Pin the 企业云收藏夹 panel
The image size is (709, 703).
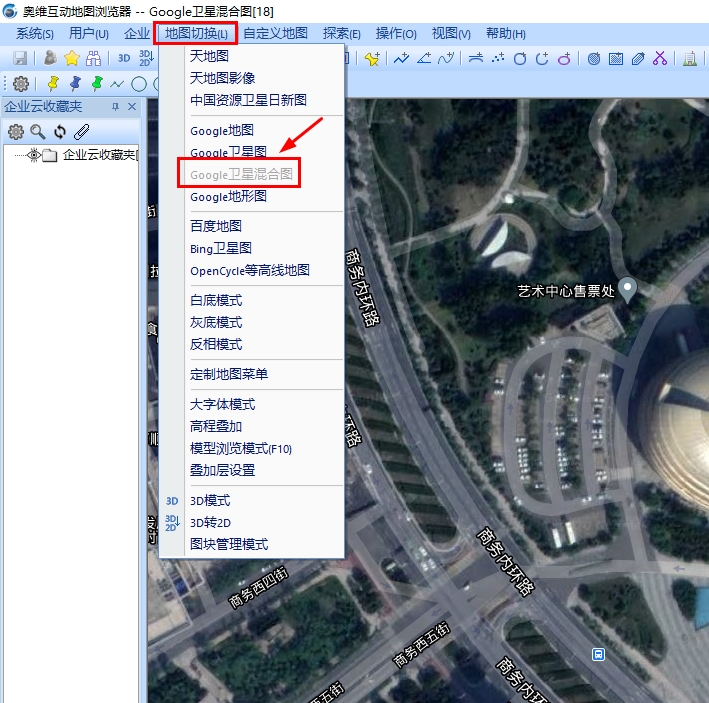coord(115,107)
